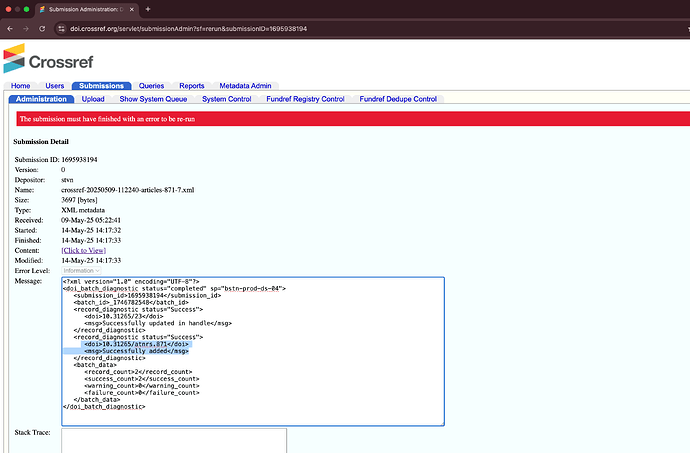Open the Metadata Admin tab
This screenshot has width=690, height=453.
[246, 86]
